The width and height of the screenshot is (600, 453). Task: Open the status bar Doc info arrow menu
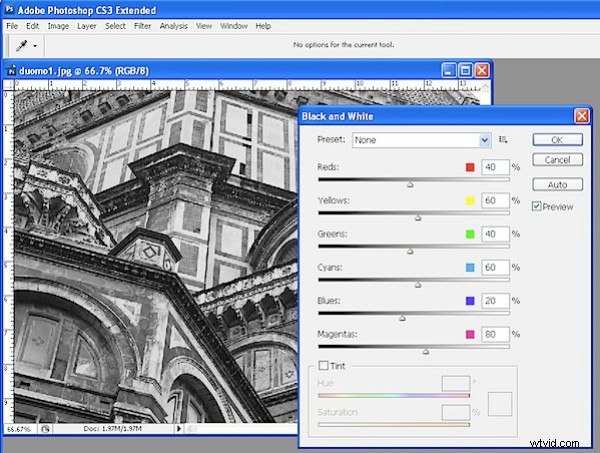179,428
